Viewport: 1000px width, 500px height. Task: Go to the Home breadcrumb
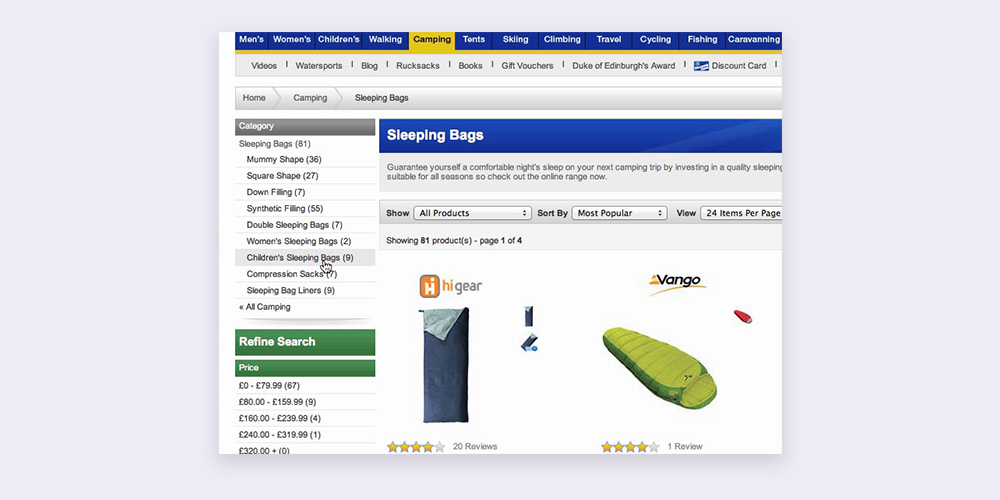(254, 98)
